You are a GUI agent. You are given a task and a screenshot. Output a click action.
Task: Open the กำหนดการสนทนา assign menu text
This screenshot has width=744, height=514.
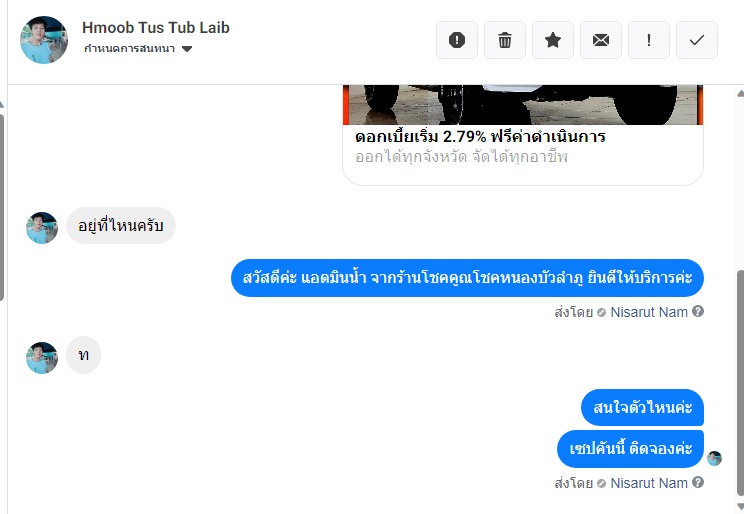pyautogui.click(x=130, y=48)
